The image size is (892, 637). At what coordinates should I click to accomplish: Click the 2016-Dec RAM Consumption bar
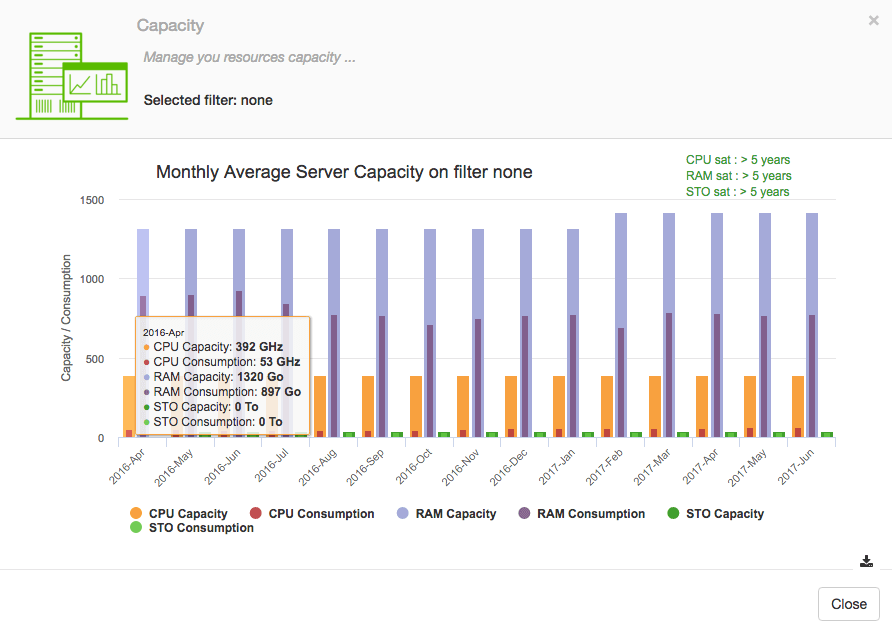tap(525, 375)
